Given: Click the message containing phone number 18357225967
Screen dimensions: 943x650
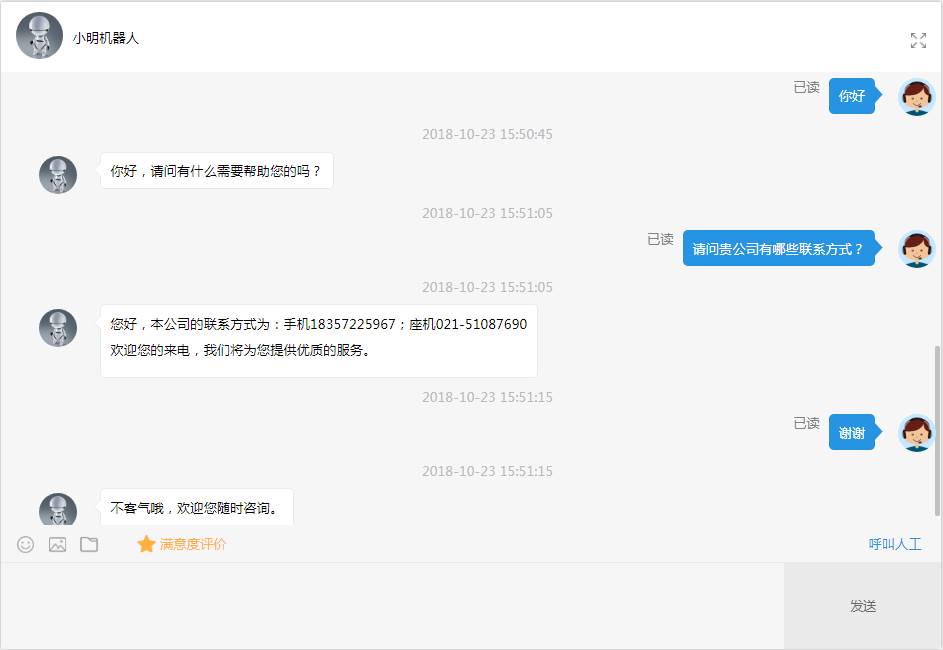Looking at the screenshot, I should (x=318, y=340).
